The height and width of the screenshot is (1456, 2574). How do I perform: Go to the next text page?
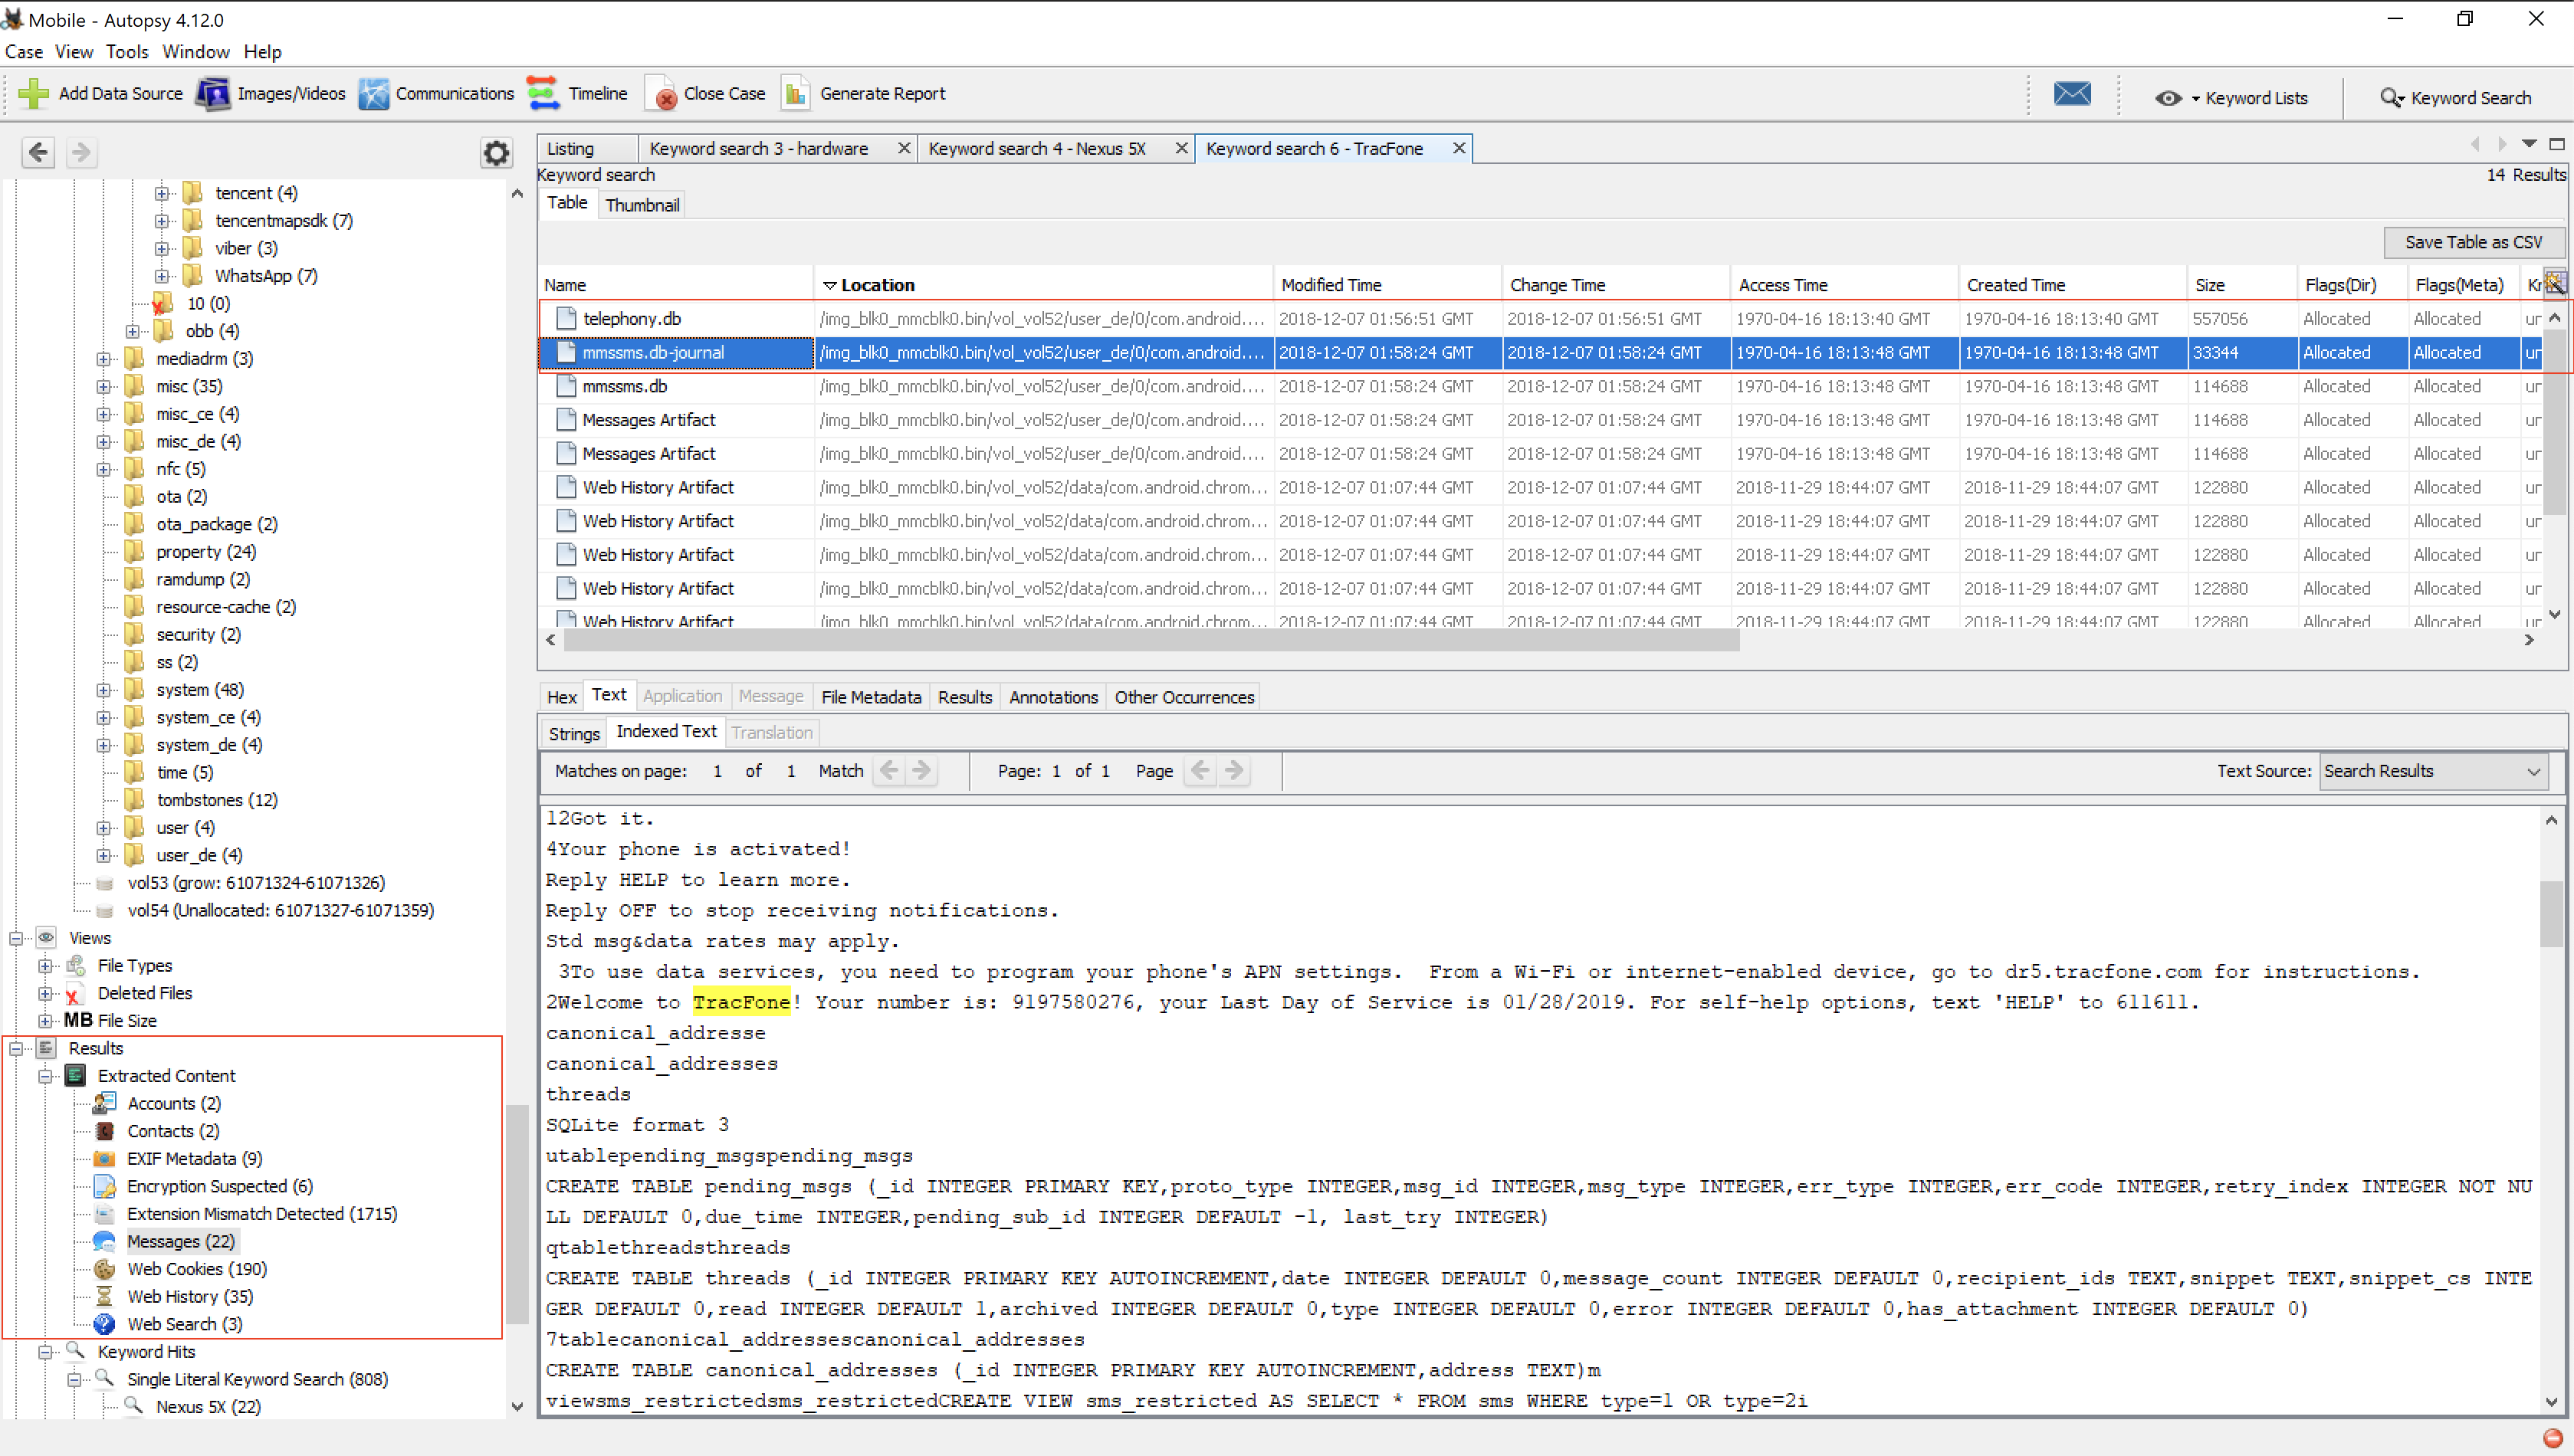tap(1235, 771)
